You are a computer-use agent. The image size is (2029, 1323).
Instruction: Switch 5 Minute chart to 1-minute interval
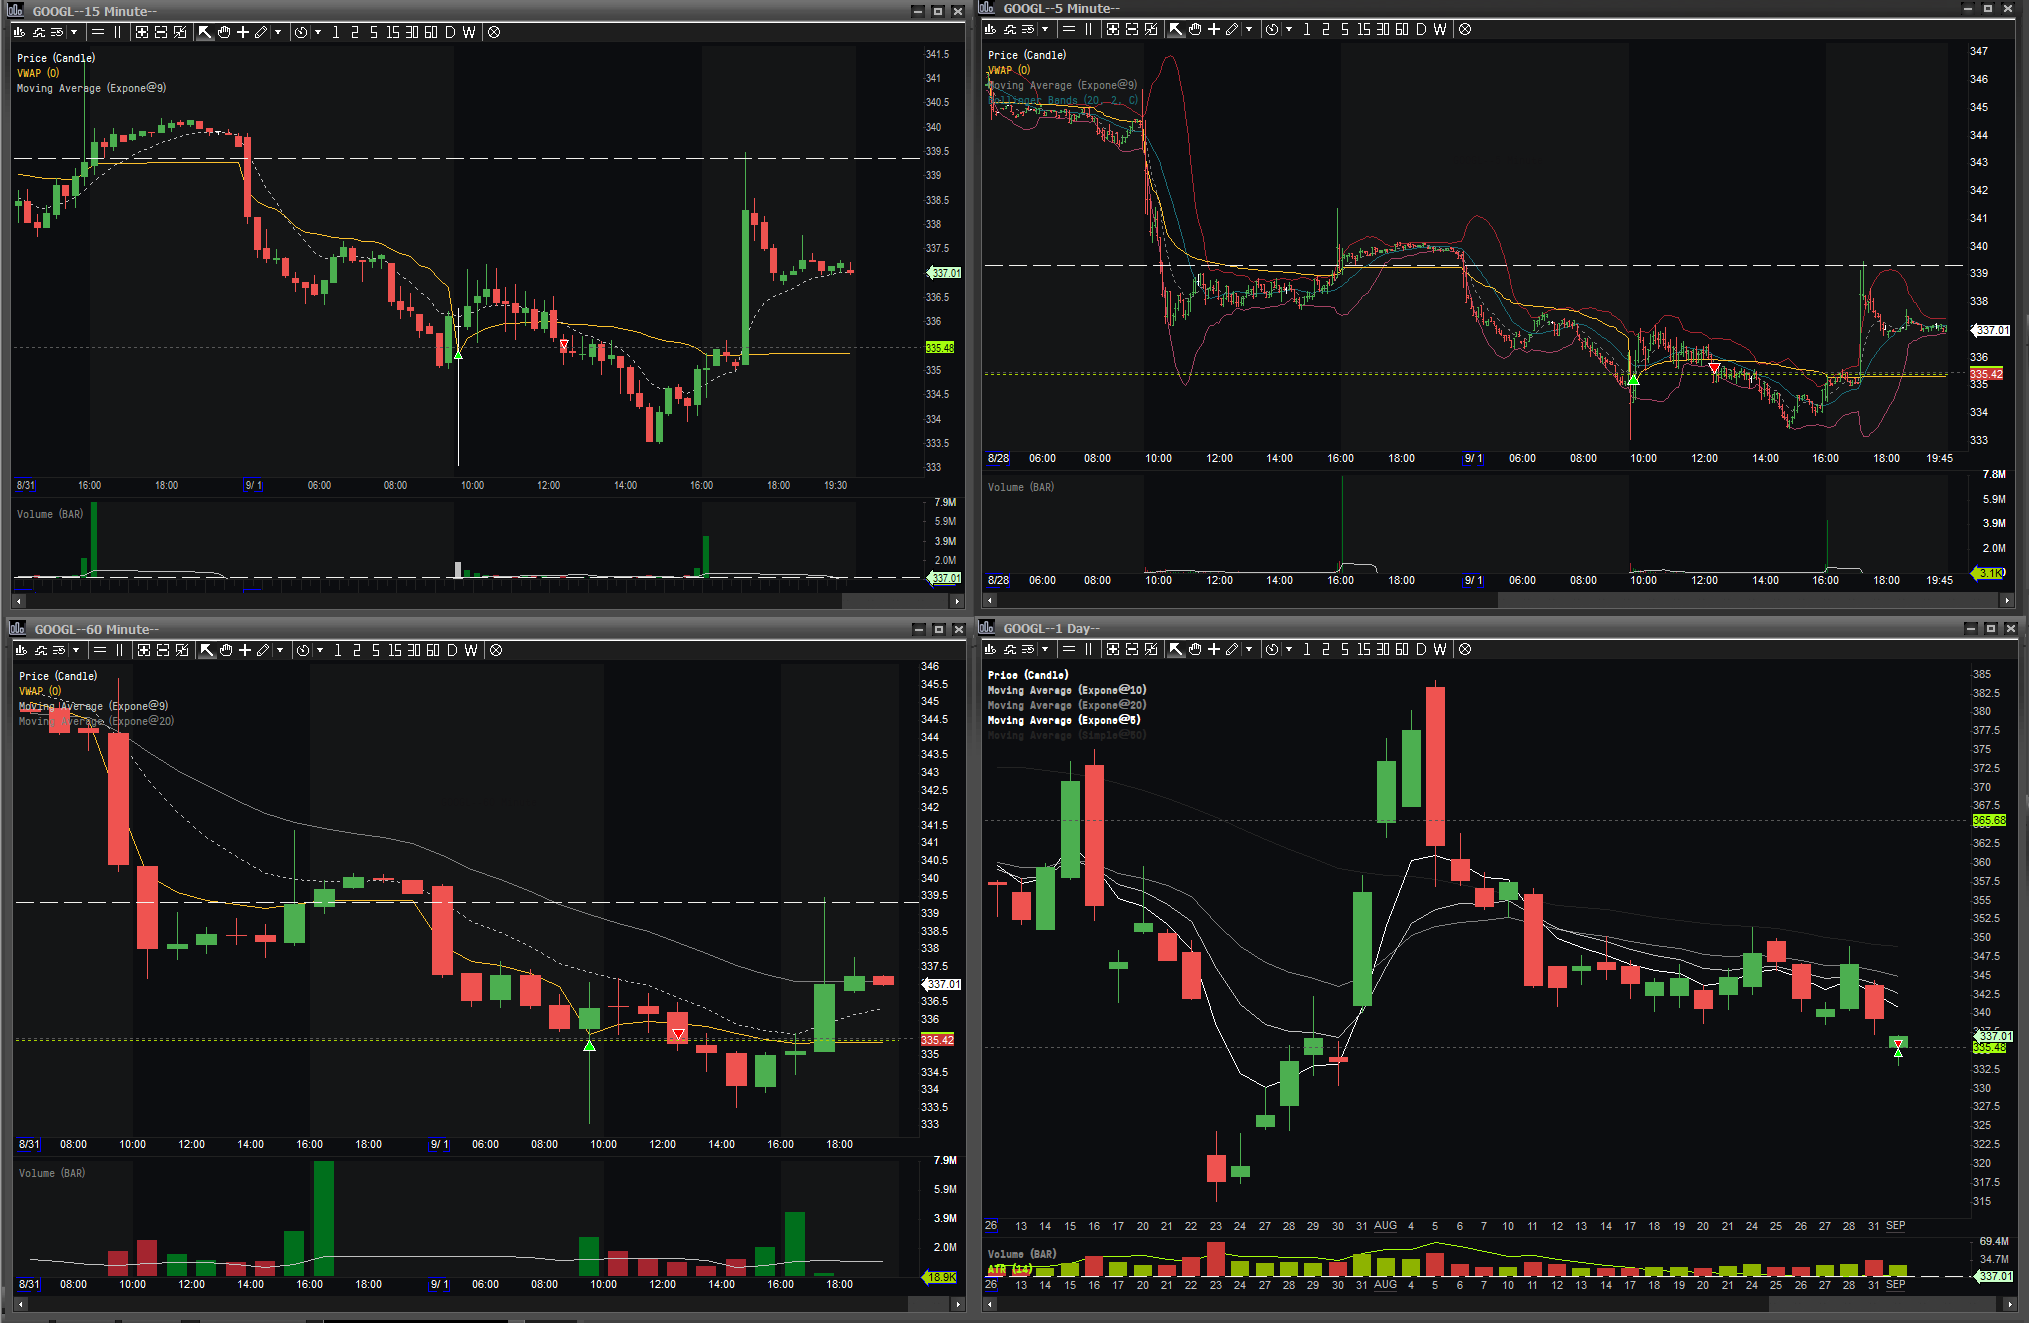tap(1307, 29)
